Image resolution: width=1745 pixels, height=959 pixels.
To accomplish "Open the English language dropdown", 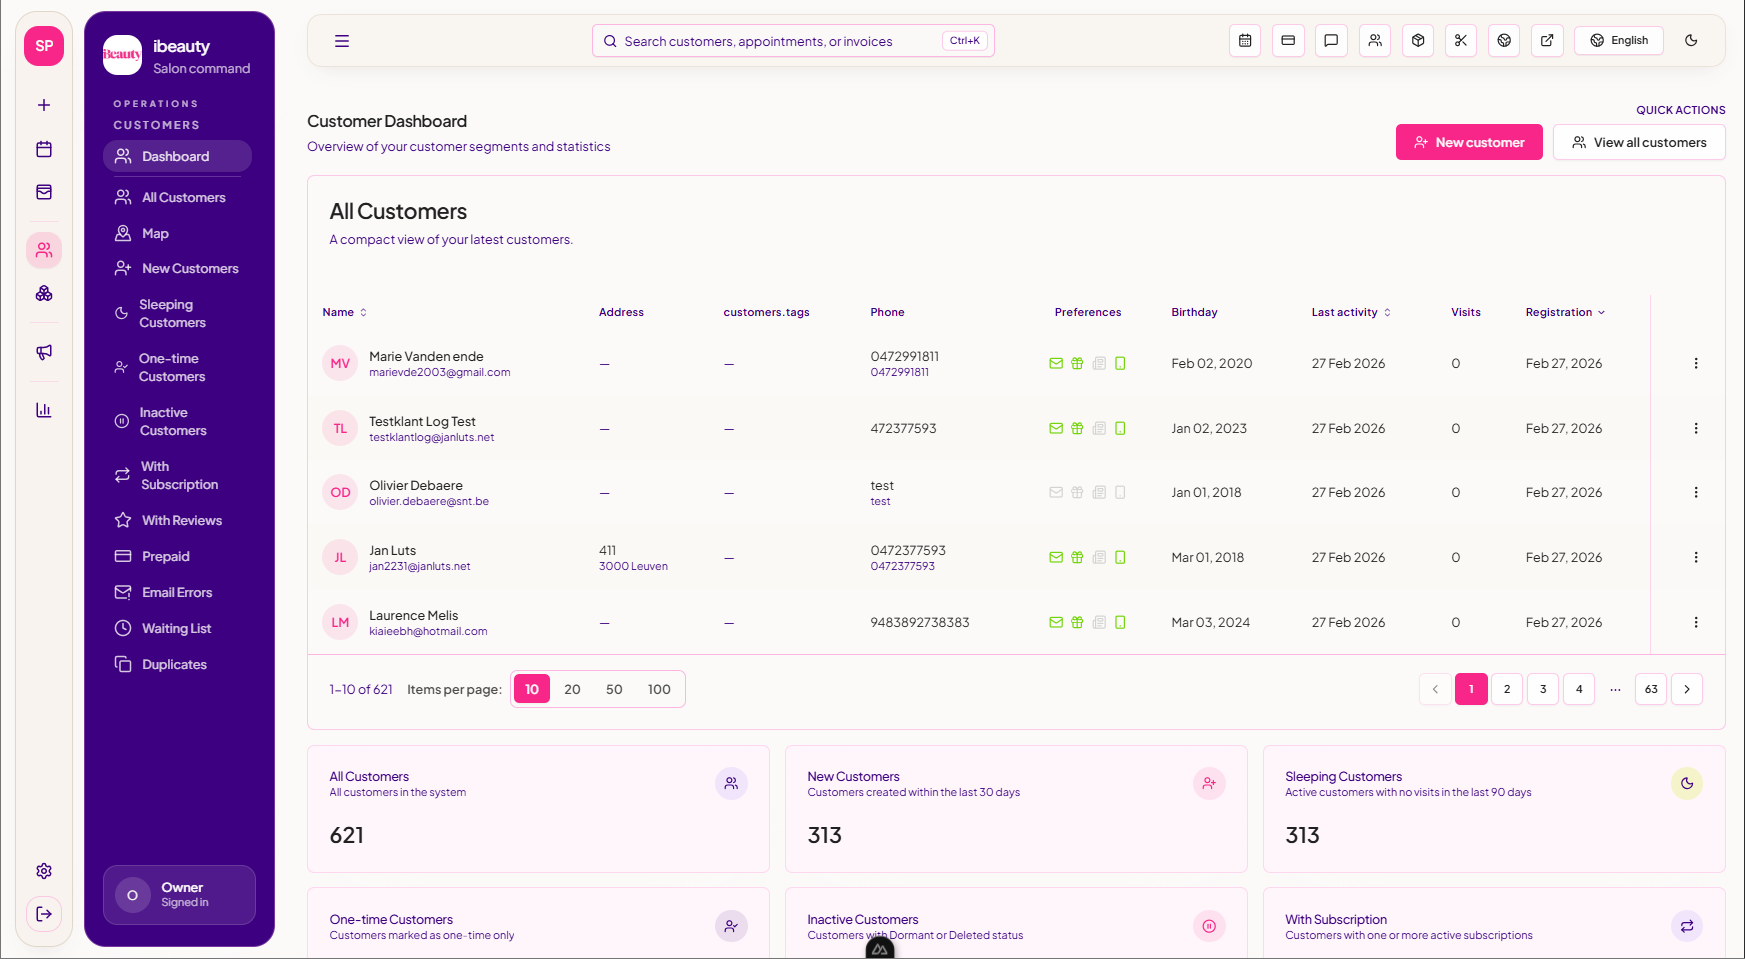I will (1618, 40).
